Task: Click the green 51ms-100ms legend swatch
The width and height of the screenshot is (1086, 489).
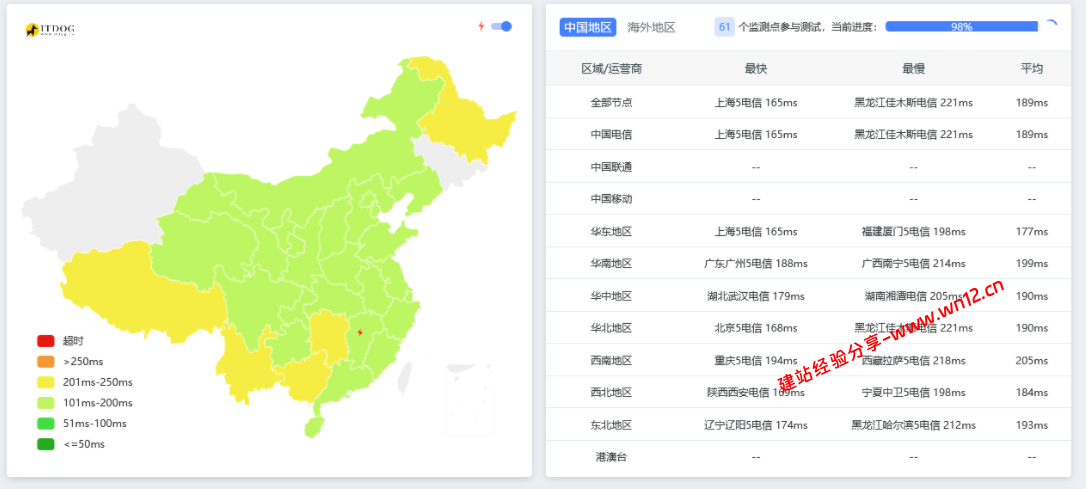Action: pos(46,424)
